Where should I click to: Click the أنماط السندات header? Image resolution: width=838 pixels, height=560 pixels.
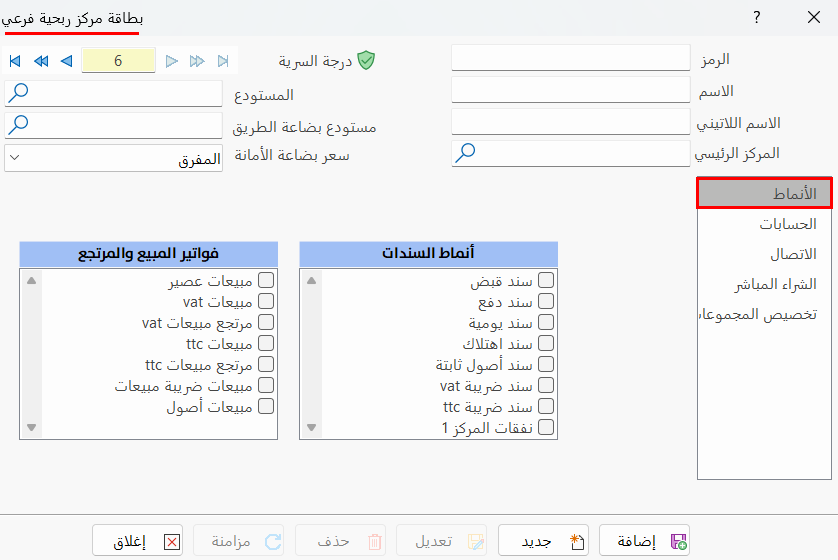click(x=429, y=254)
